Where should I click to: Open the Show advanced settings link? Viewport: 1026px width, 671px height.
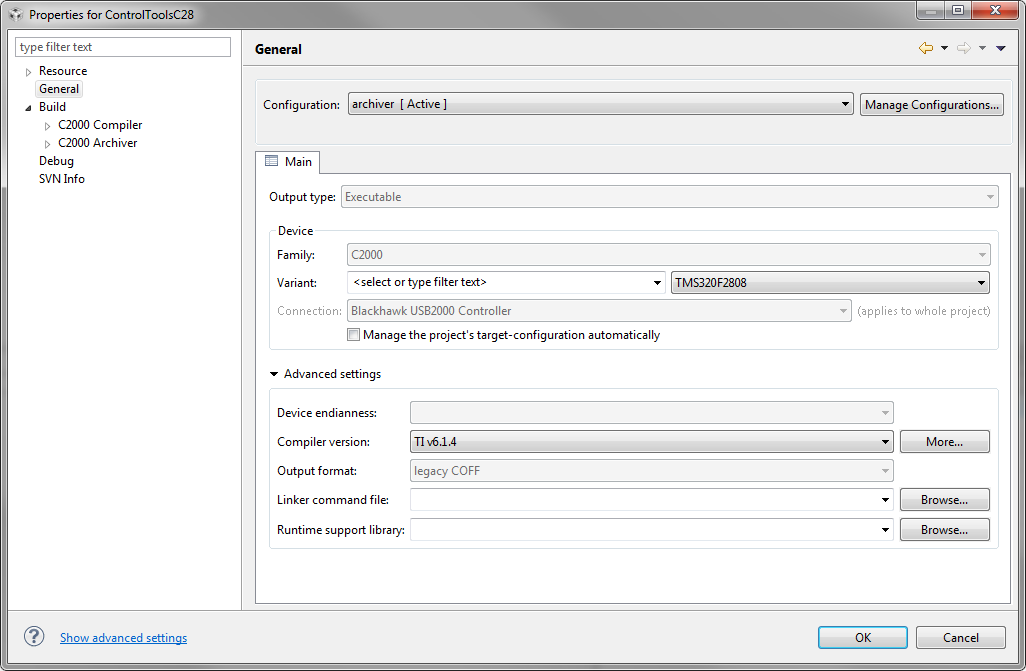tap(123, 637)
